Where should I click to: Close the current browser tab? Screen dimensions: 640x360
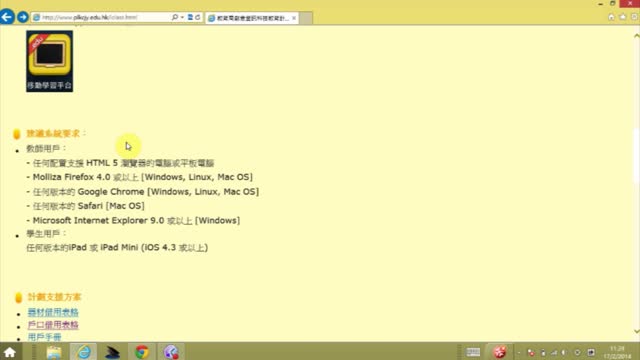[294, 18]
